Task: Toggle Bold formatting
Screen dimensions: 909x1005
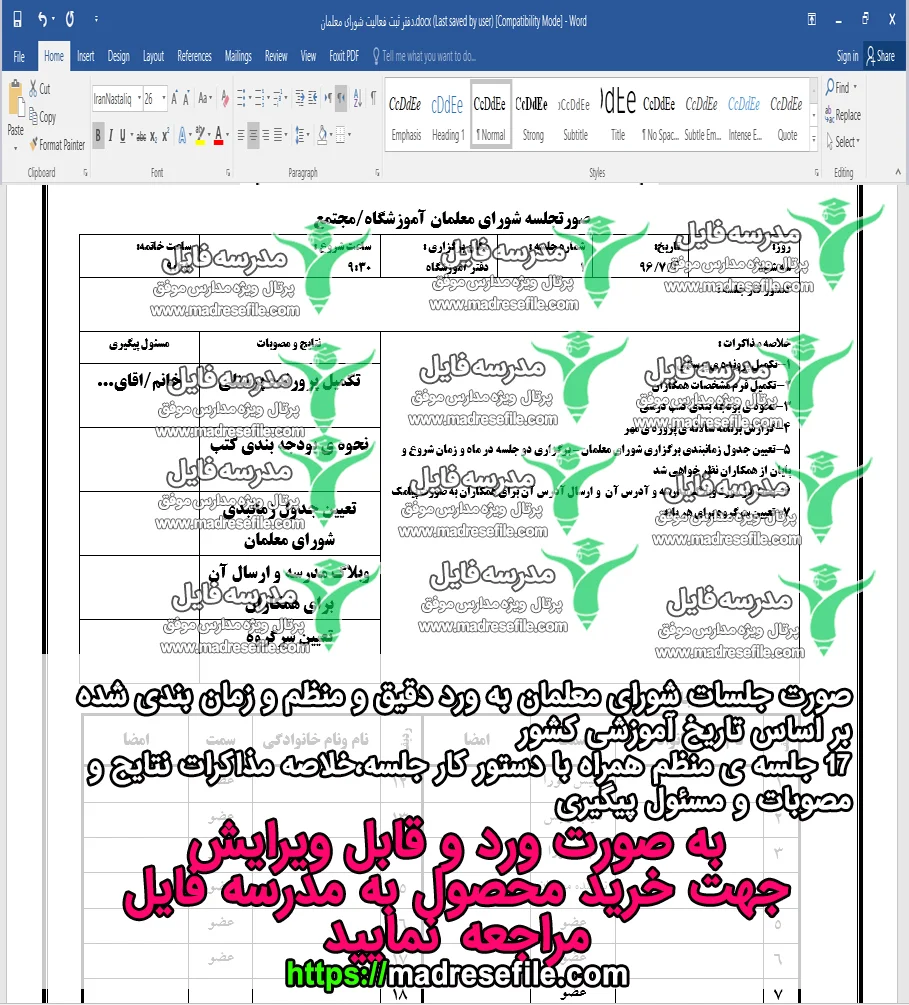Action: 98,135
